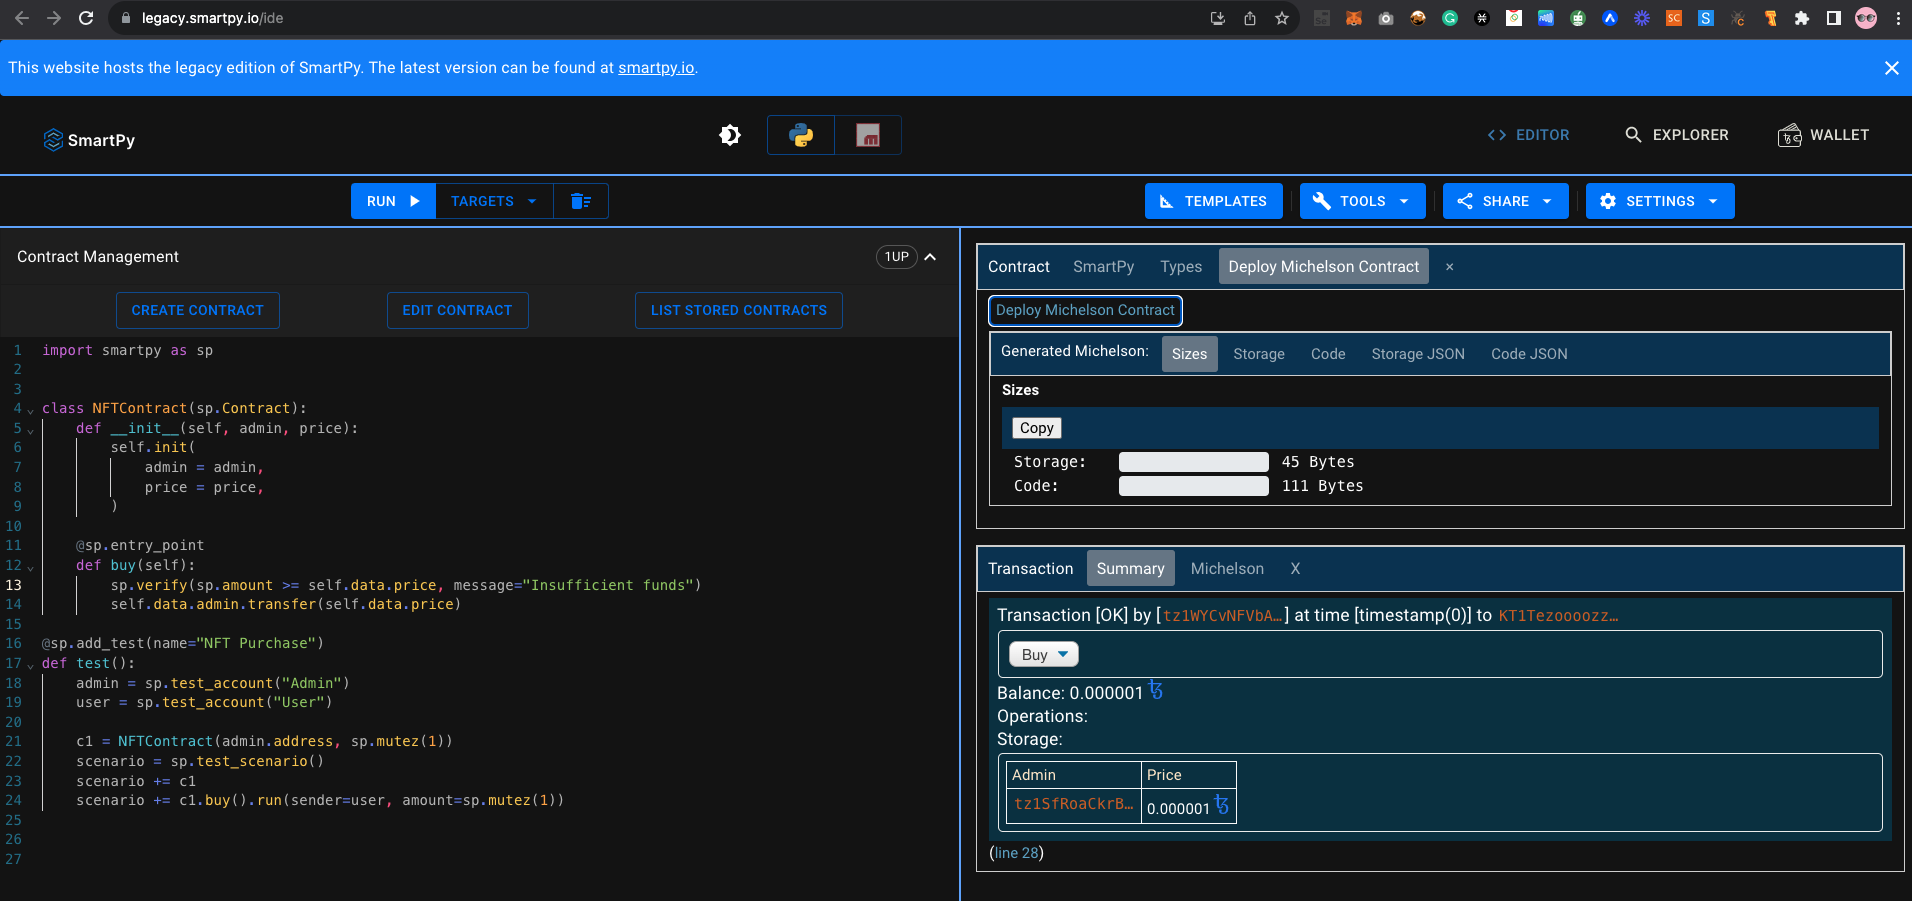This screenshot has height=901, width=1912.
Task: Click the clear outputs trash icon
Action: tap(581, 201)
